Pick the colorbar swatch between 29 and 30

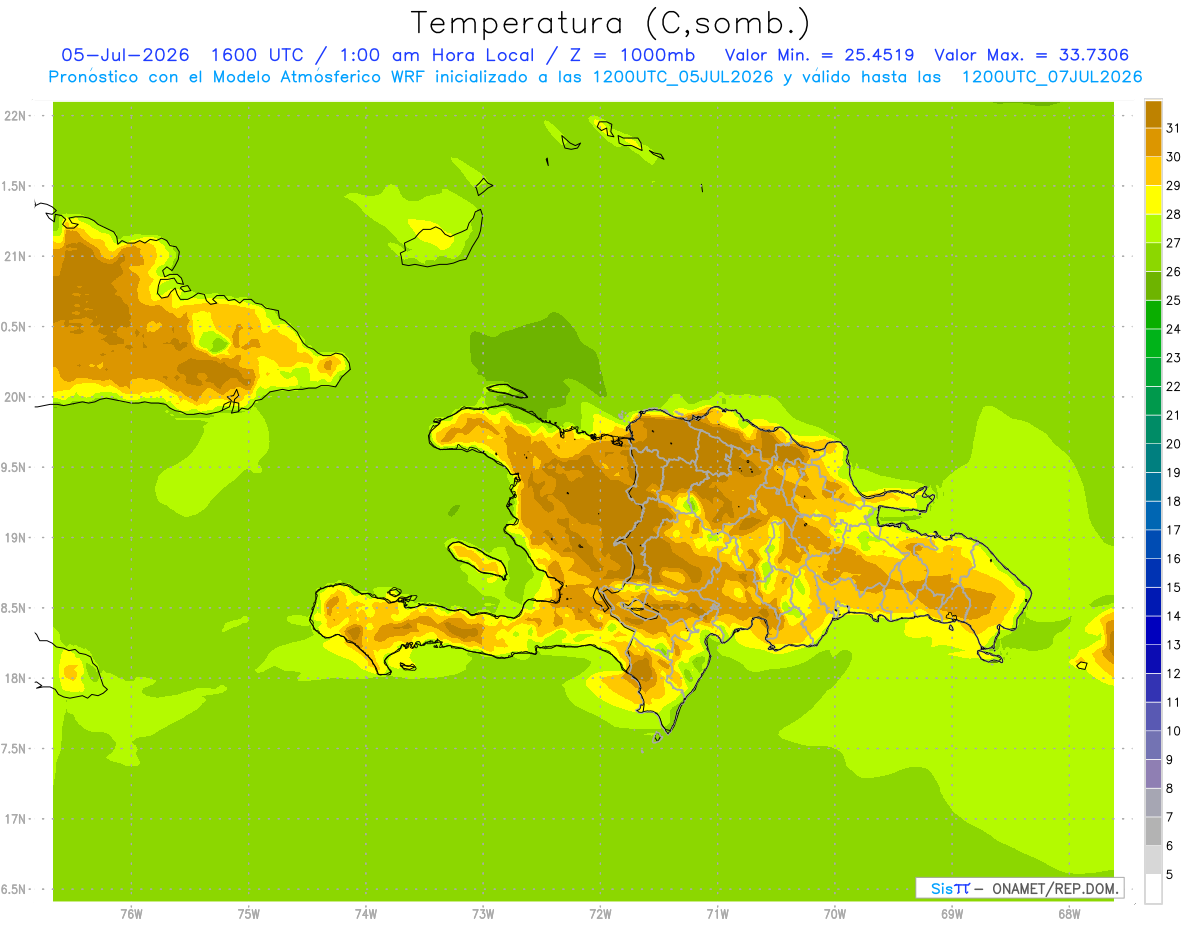1153,171
